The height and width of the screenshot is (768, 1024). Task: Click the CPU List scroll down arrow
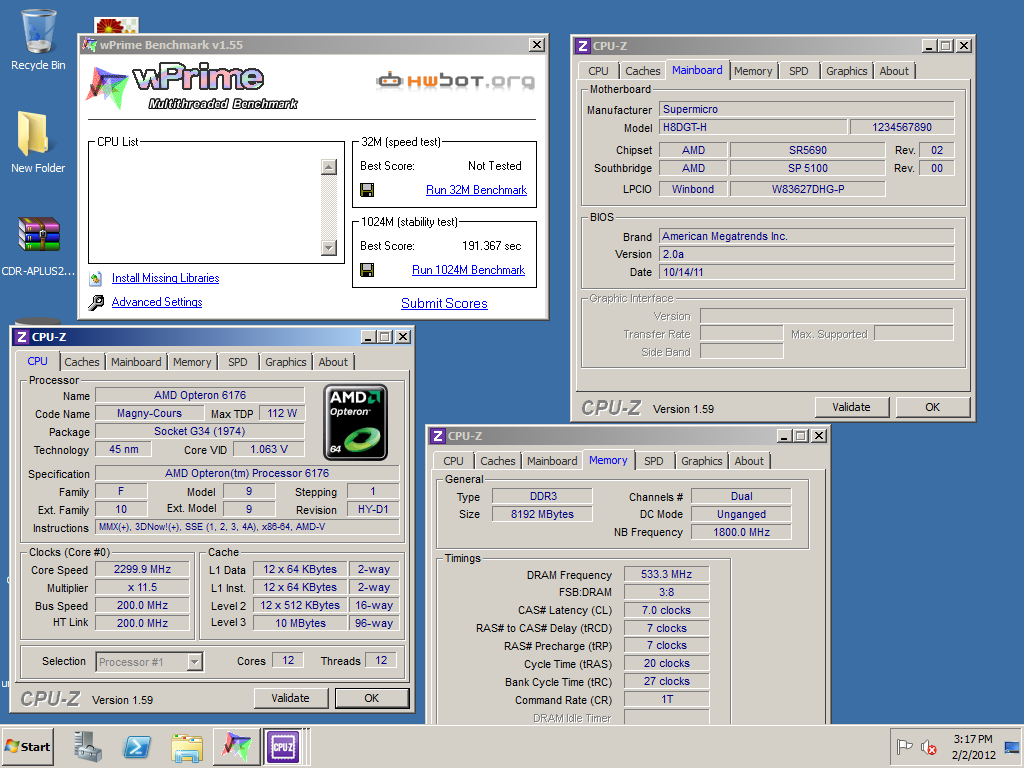(x=329, y=248)
